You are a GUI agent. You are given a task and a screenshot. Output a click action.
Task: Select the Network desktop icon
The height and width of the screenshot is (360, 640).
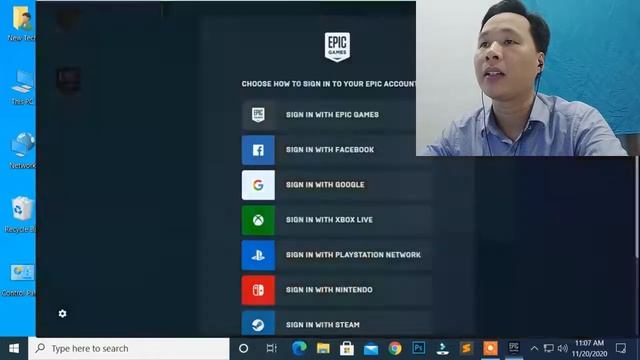22,151
